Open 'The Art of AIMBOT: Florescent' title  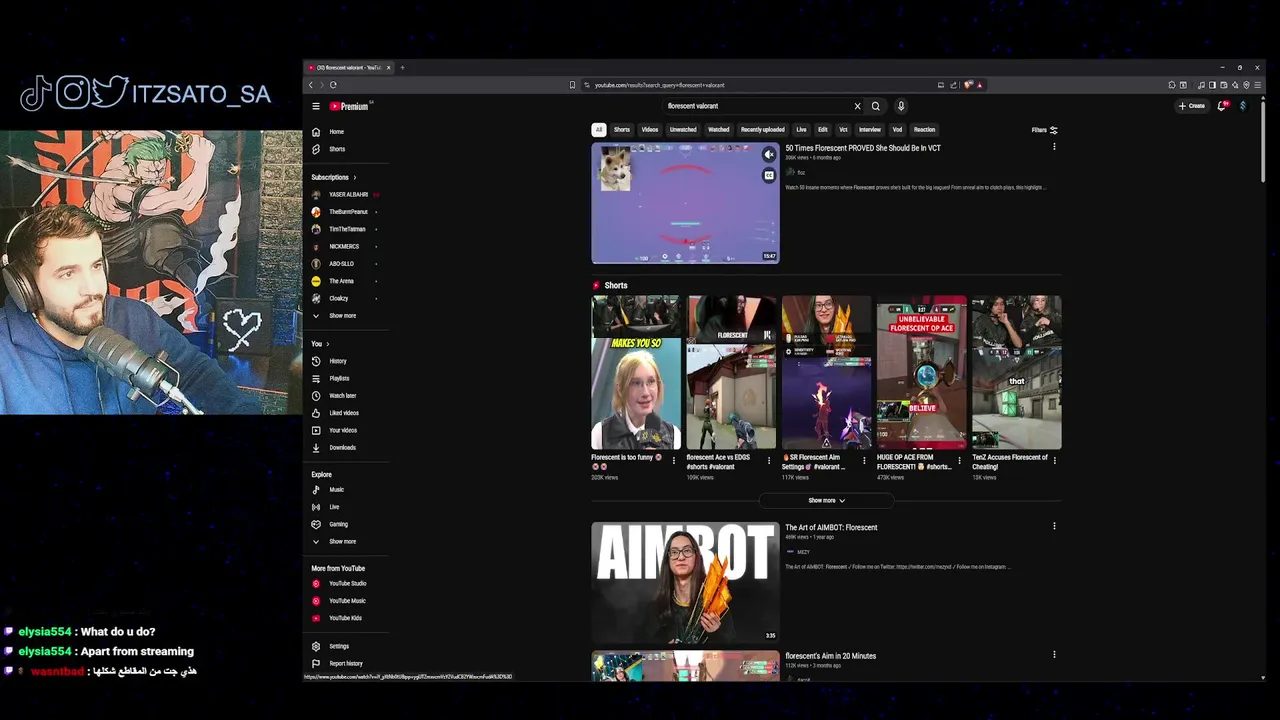coord(831,528)
